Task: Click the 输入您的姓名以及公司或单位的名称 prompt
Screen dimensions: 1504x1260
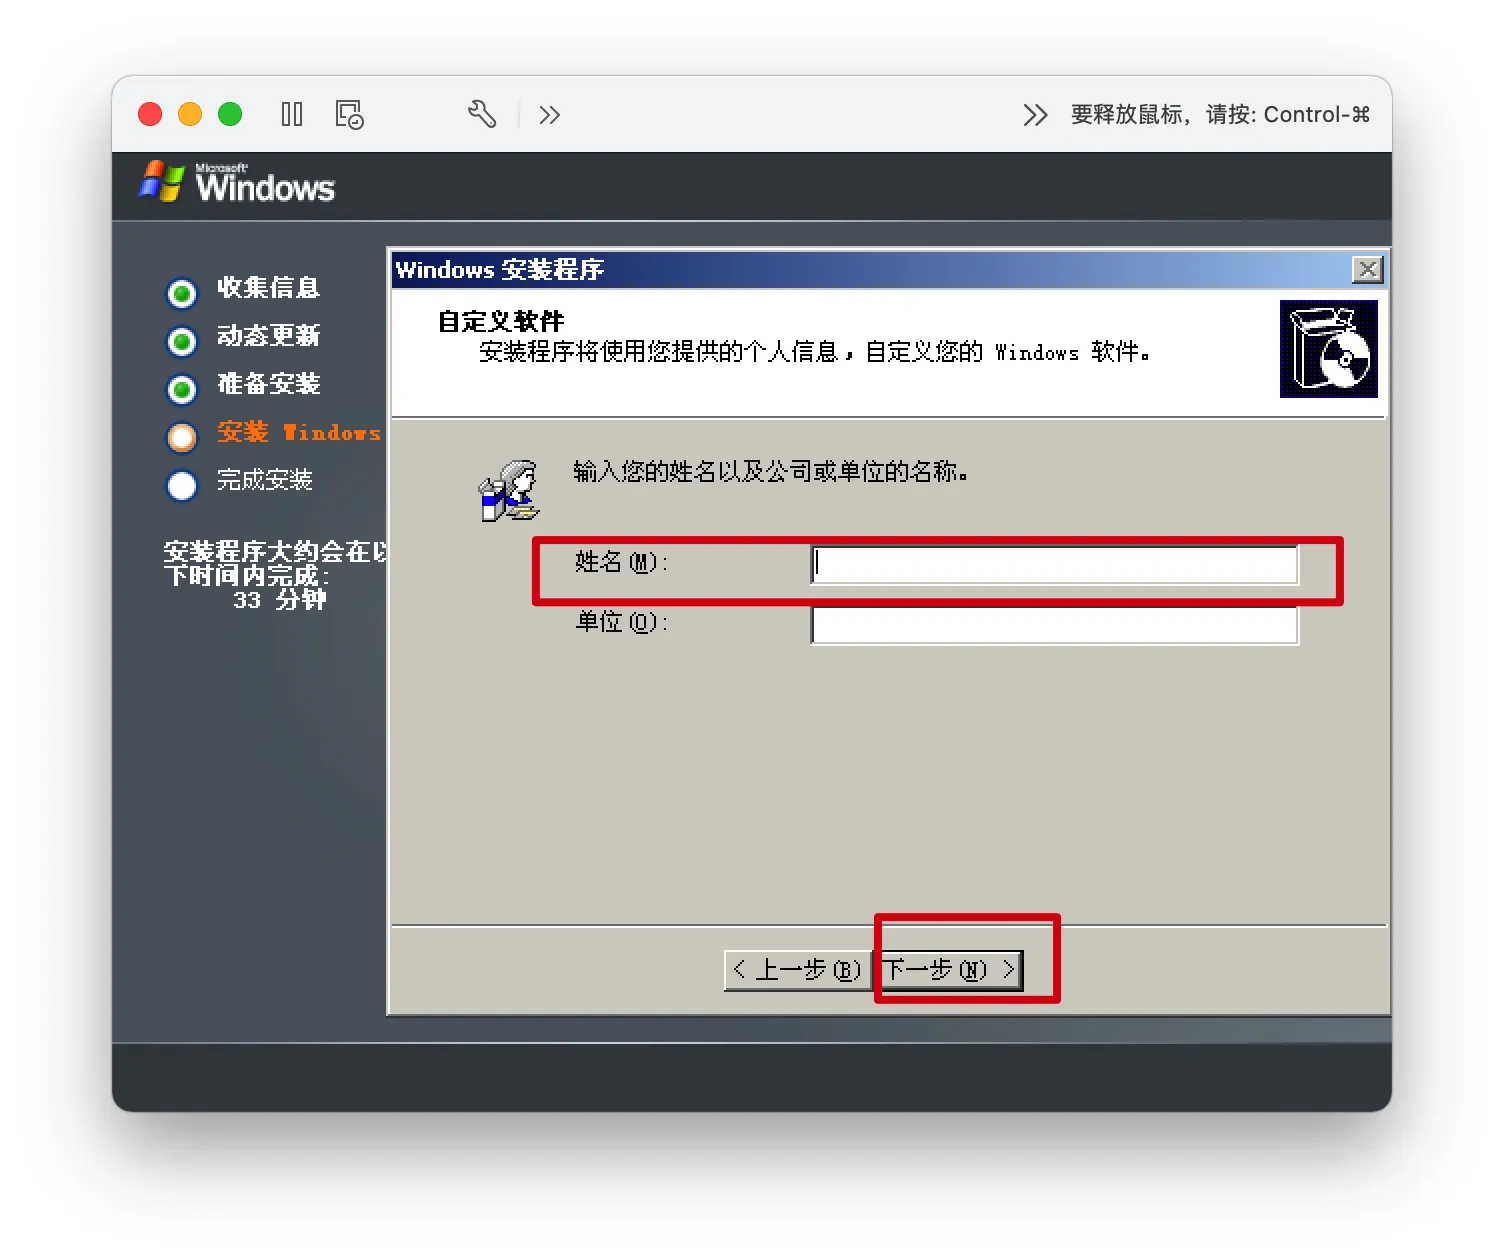Action: coord(771,471)
